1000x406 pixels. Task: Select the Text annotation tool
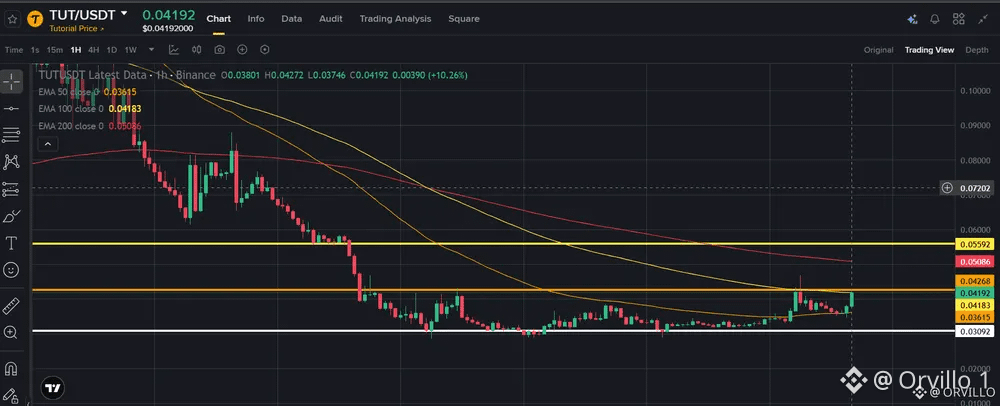11,243
